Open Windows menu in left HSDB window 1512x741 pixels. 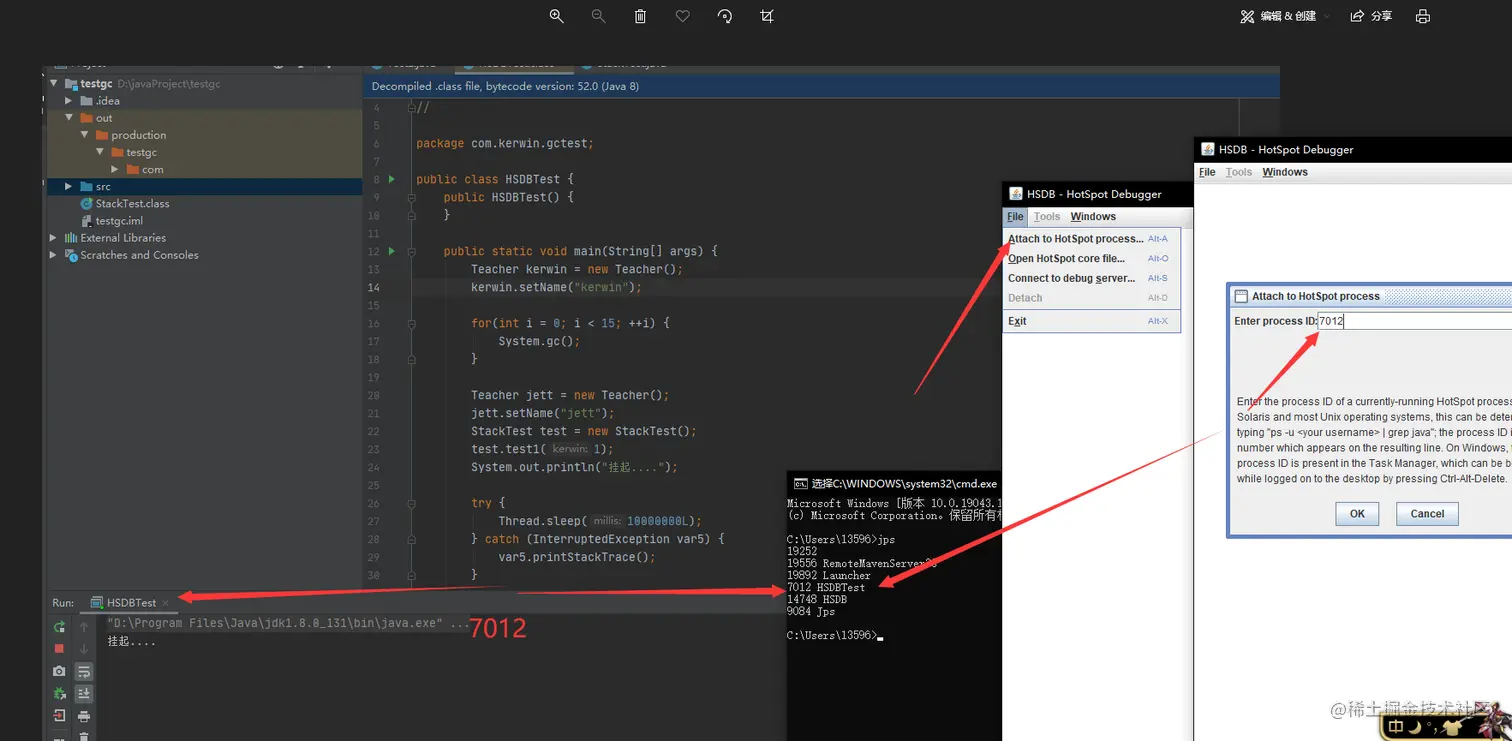1093,216
